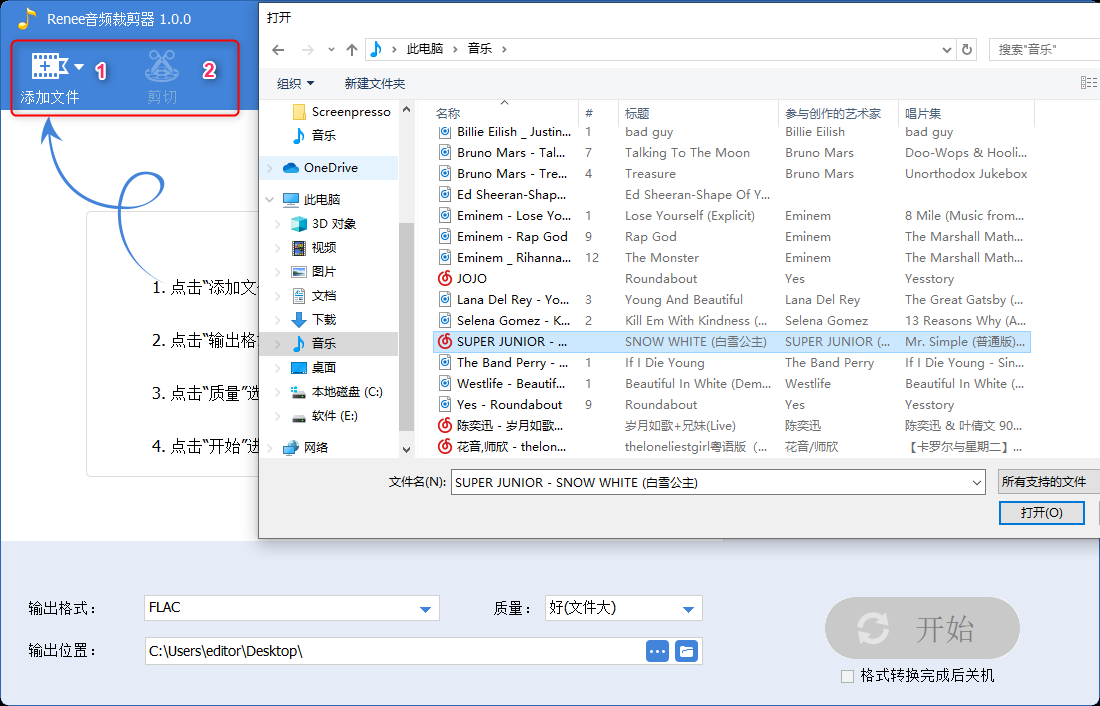1100x706 pixels.
Task: Select 网络 network icon in tree
Action: click(290, 448)
